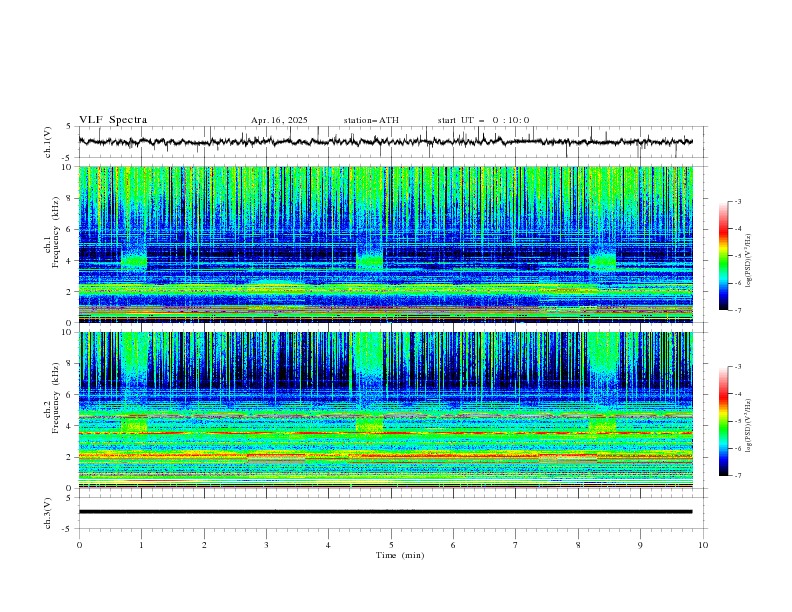The image size is (792, 612).
Task: Click the ch.1 colorbar 'log(PSD)(V²/Hz)' label
Action: (748, 261)
